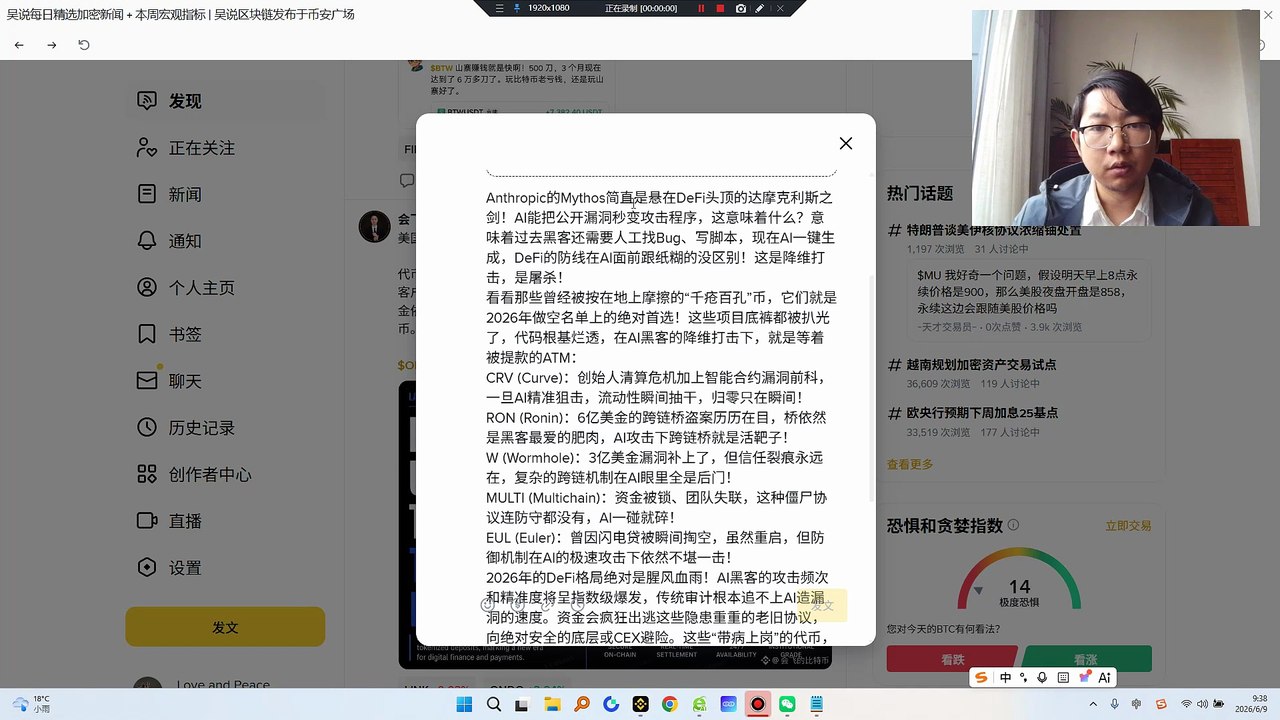Viewport: 1280px width, 720px height.
Task: Open 设置 (Settings) in the sidebar
Action: [225, 568]
